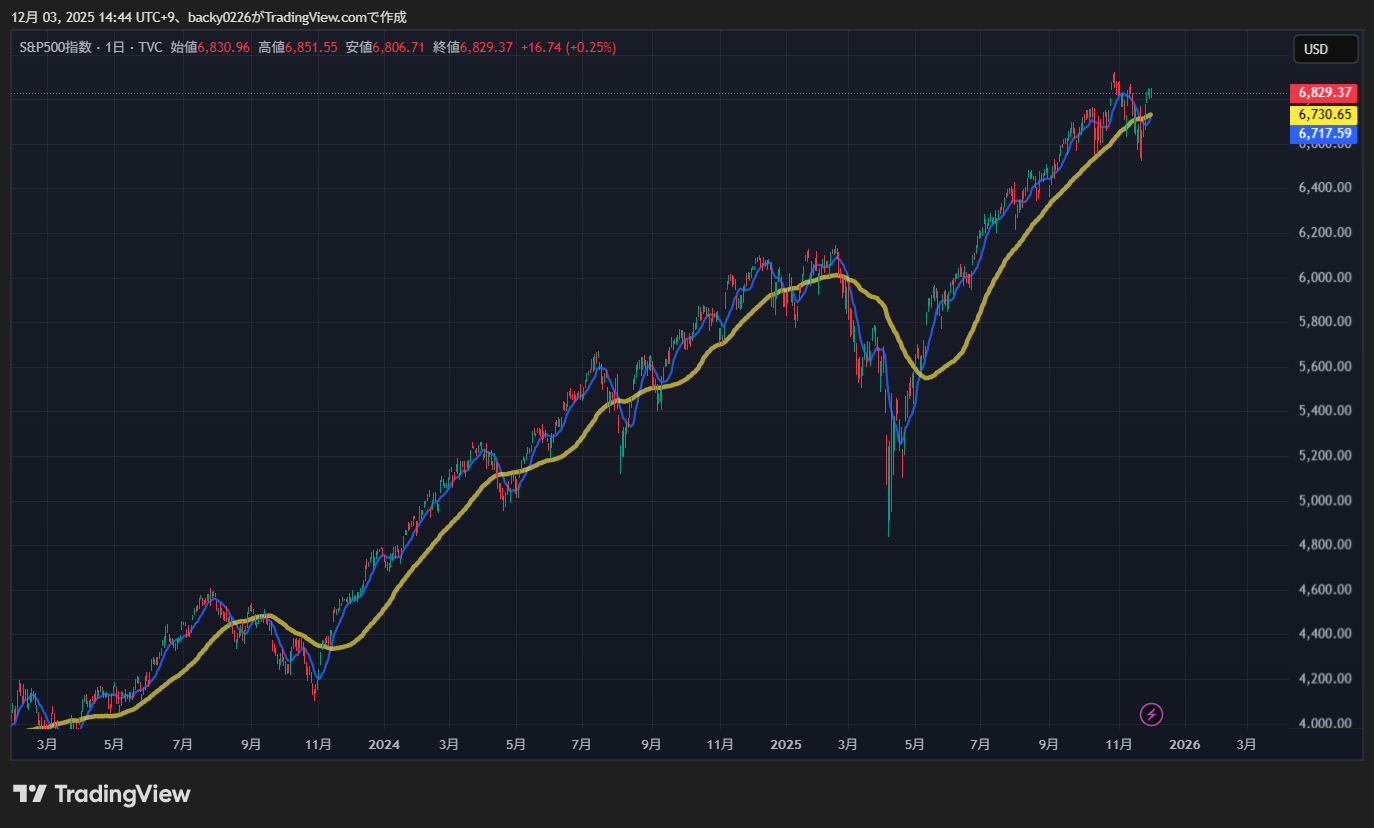Screen dimensions: 1374x828
Task: Click the TradingView logo icon
Action: (30, 794)
